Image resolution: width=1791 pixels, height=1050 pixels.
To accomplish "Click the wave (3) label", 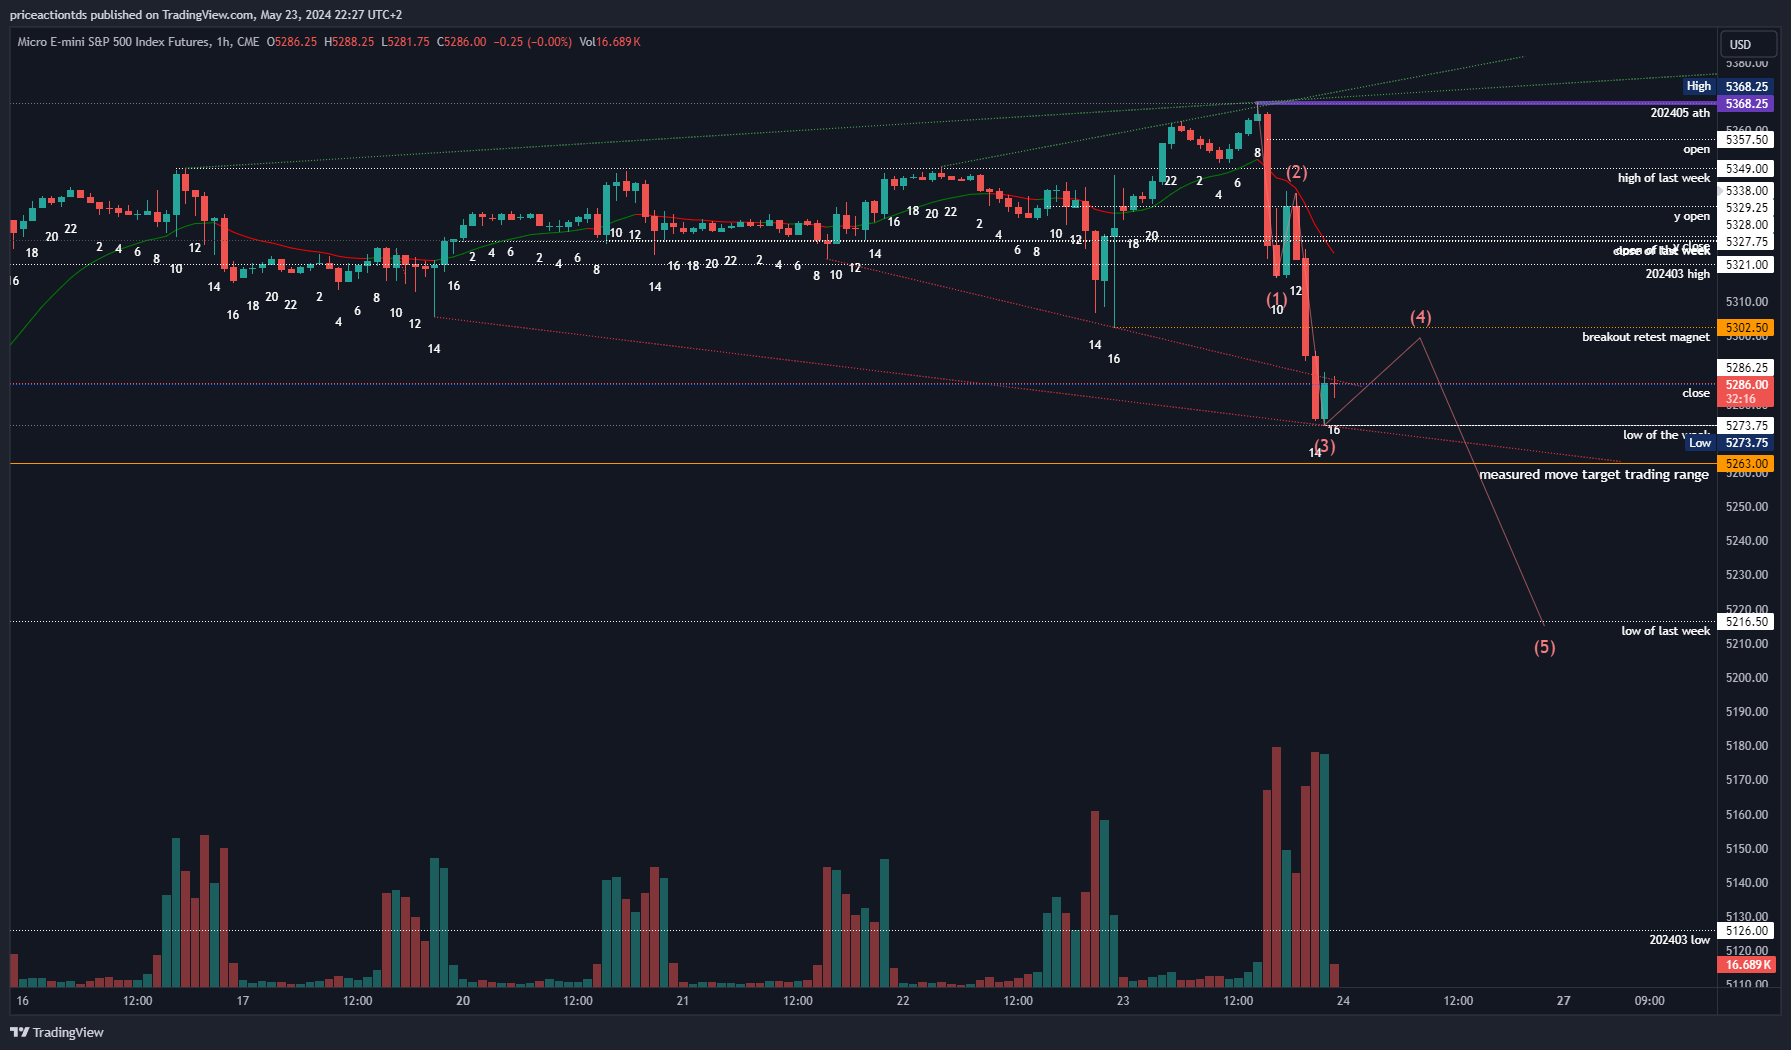I will pos(1325,446).
